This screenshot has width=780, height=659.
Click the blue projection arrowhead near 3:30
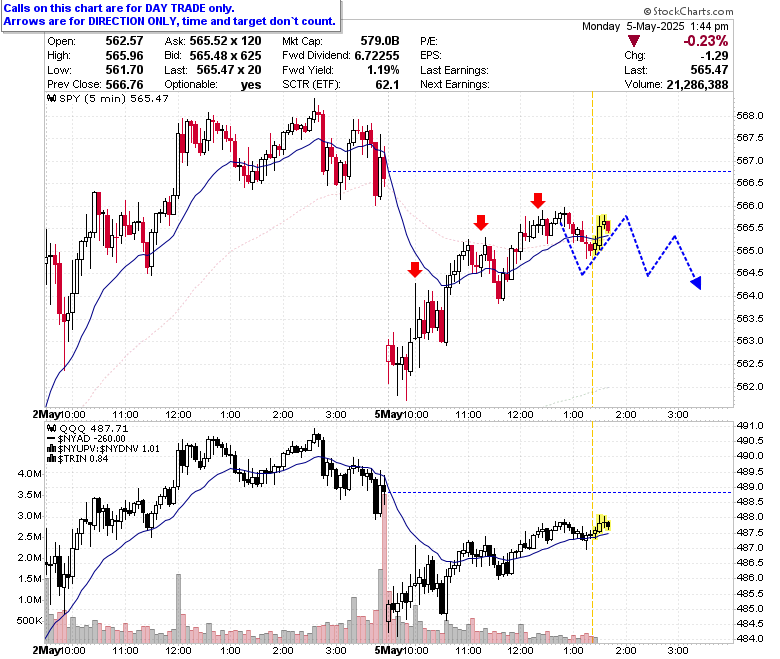696,282
